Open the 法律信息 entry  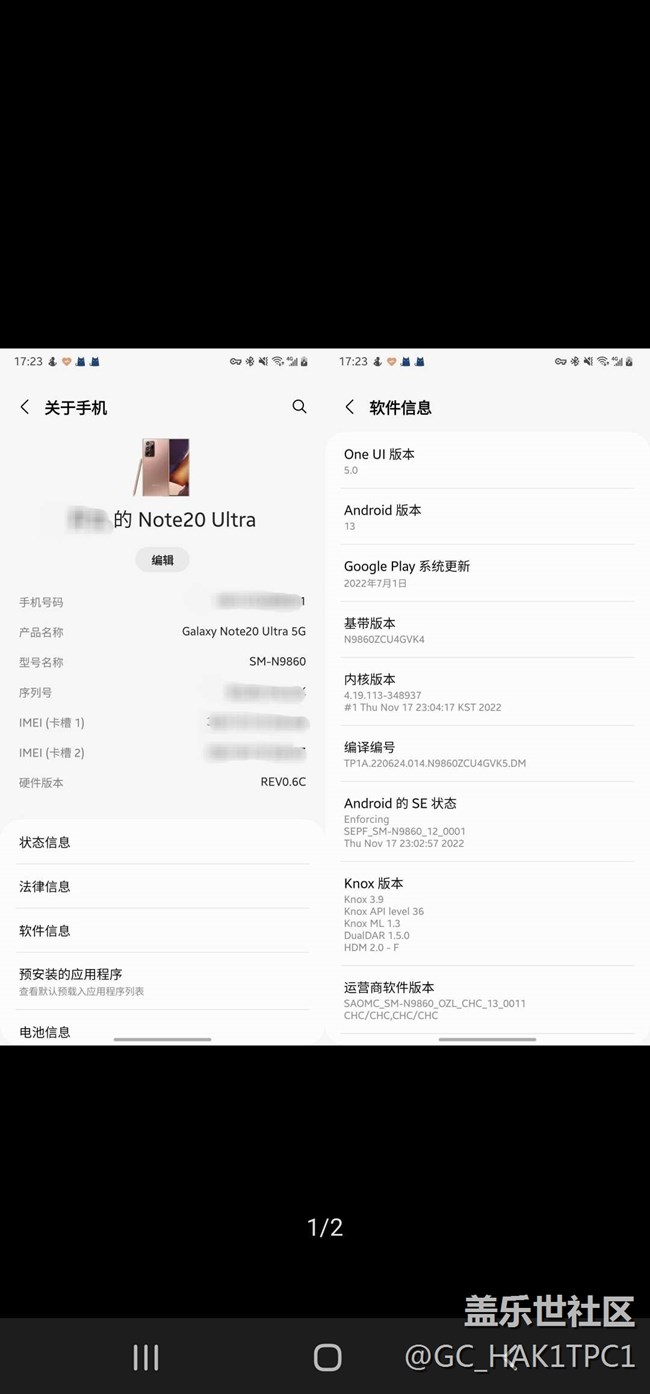tap(162, 886)
